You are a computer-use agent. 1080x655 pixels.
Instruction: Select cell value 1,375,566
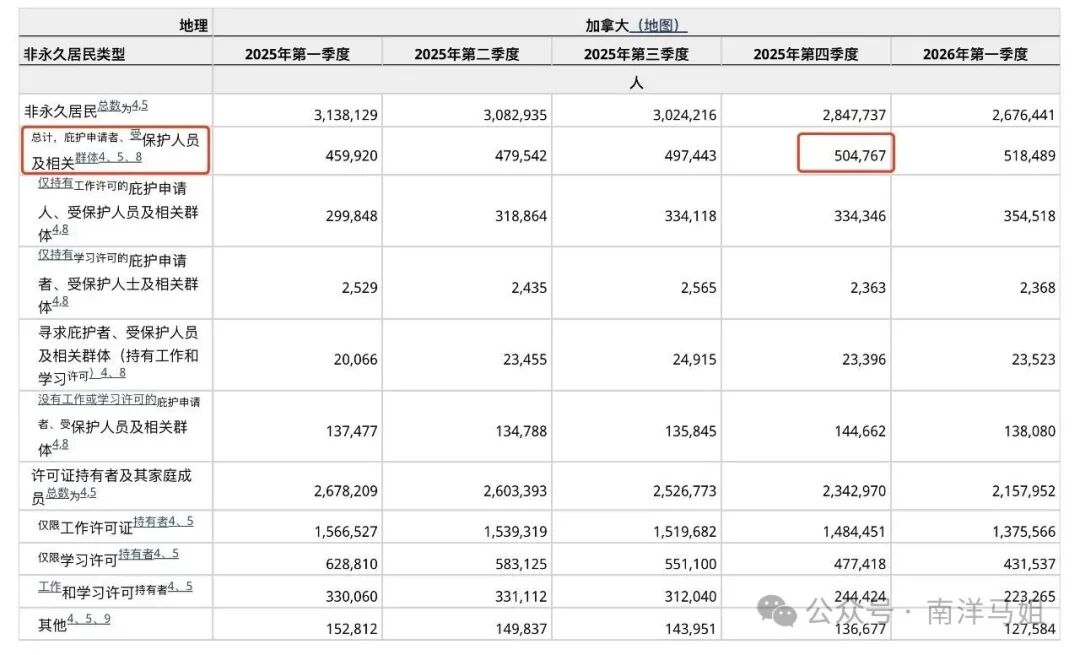(1024, 532)
